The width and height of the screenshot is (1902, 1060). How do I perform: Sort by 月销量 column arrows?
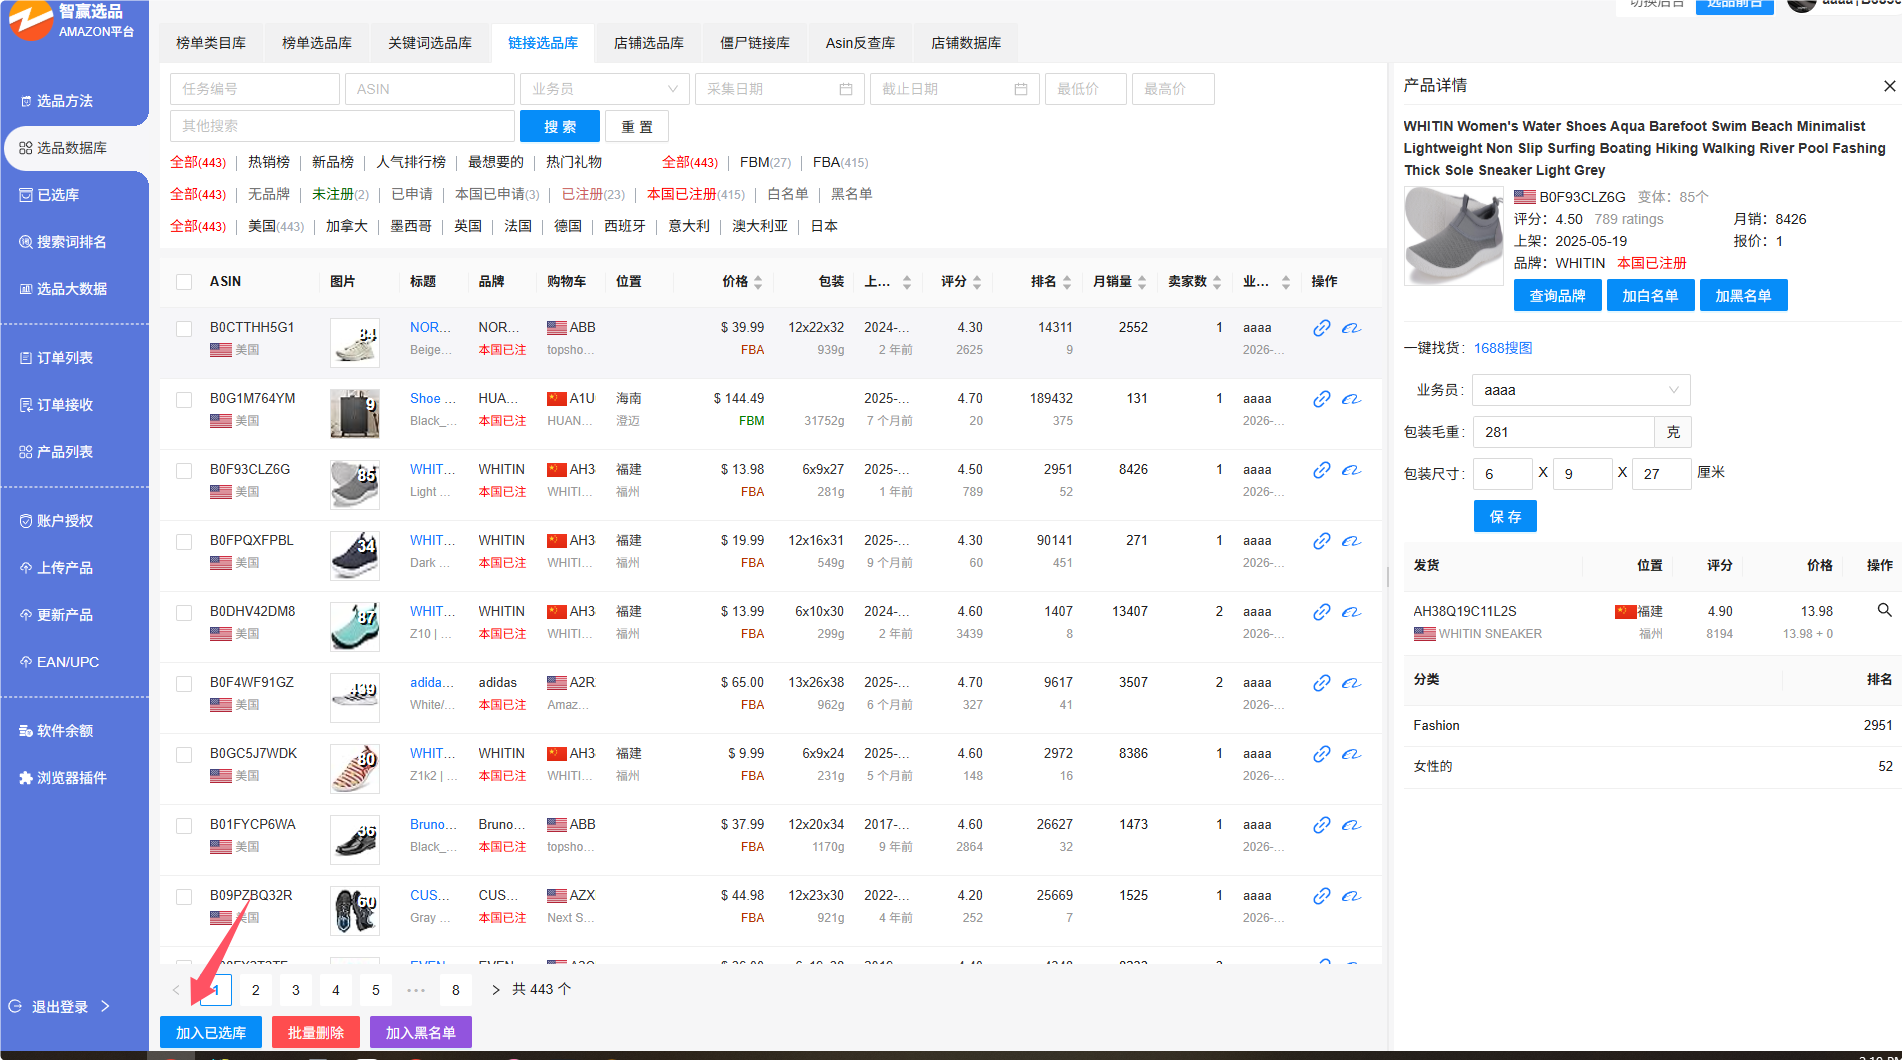point(1142,282)
